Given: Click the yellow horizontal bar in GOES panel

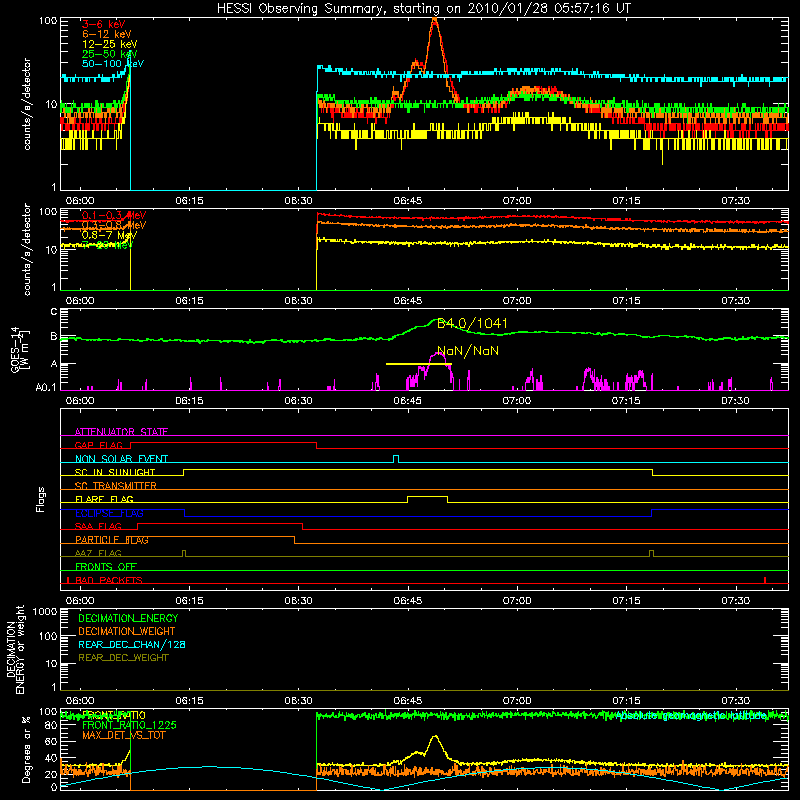Looking at the screenshot, I should [418, 364].
